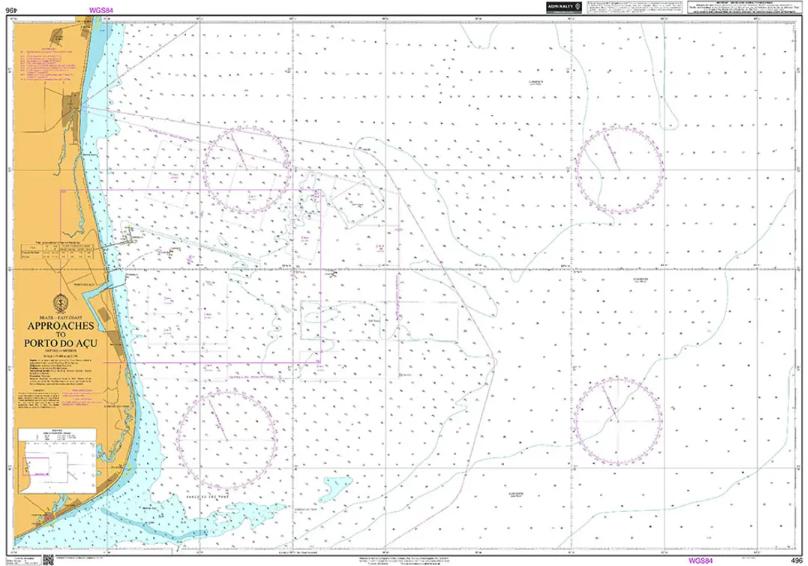Open the inset location map on land
The height and width of the screenshot is (566, 808).
(57, 461)
